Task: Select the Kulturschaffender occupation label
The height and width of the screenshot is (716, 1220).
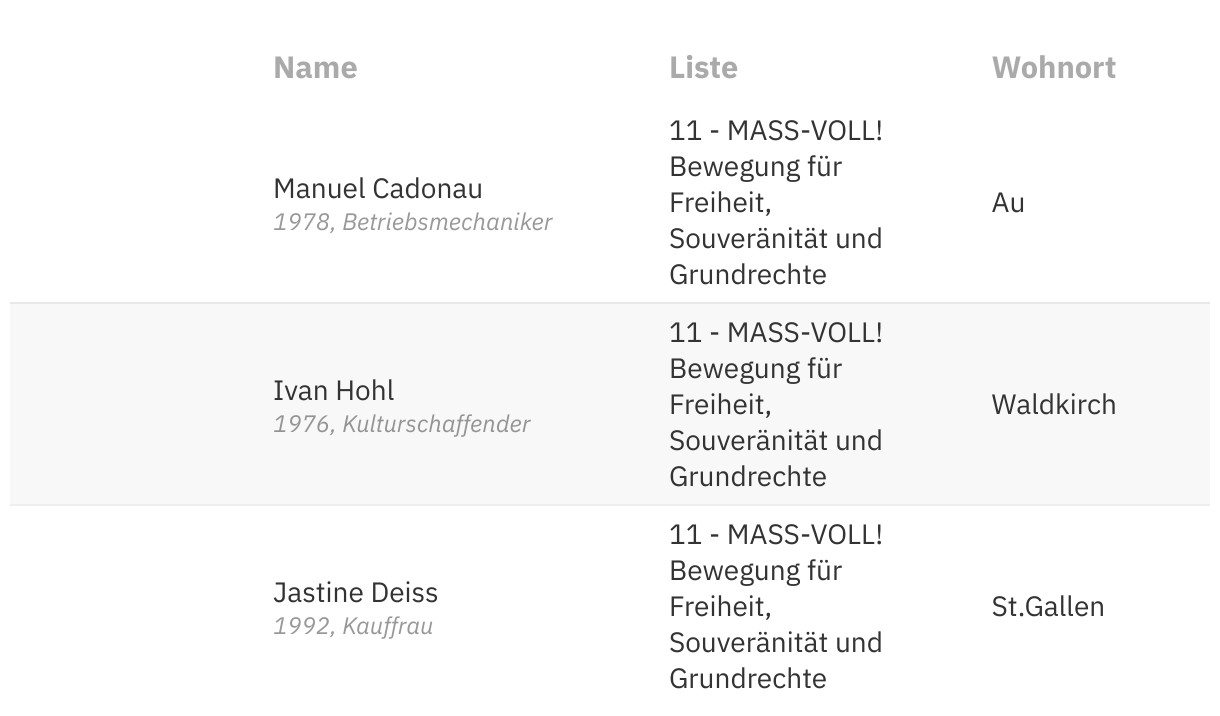Action: (x=436, y=424)
